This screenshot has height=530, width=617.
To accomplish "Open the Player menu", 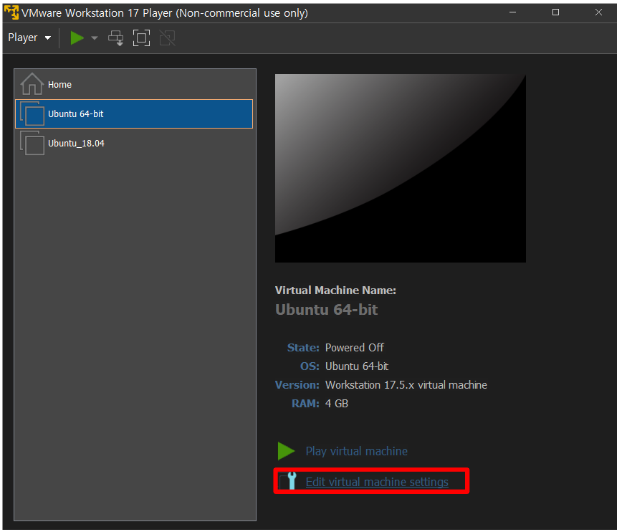I will coord(29,38).
